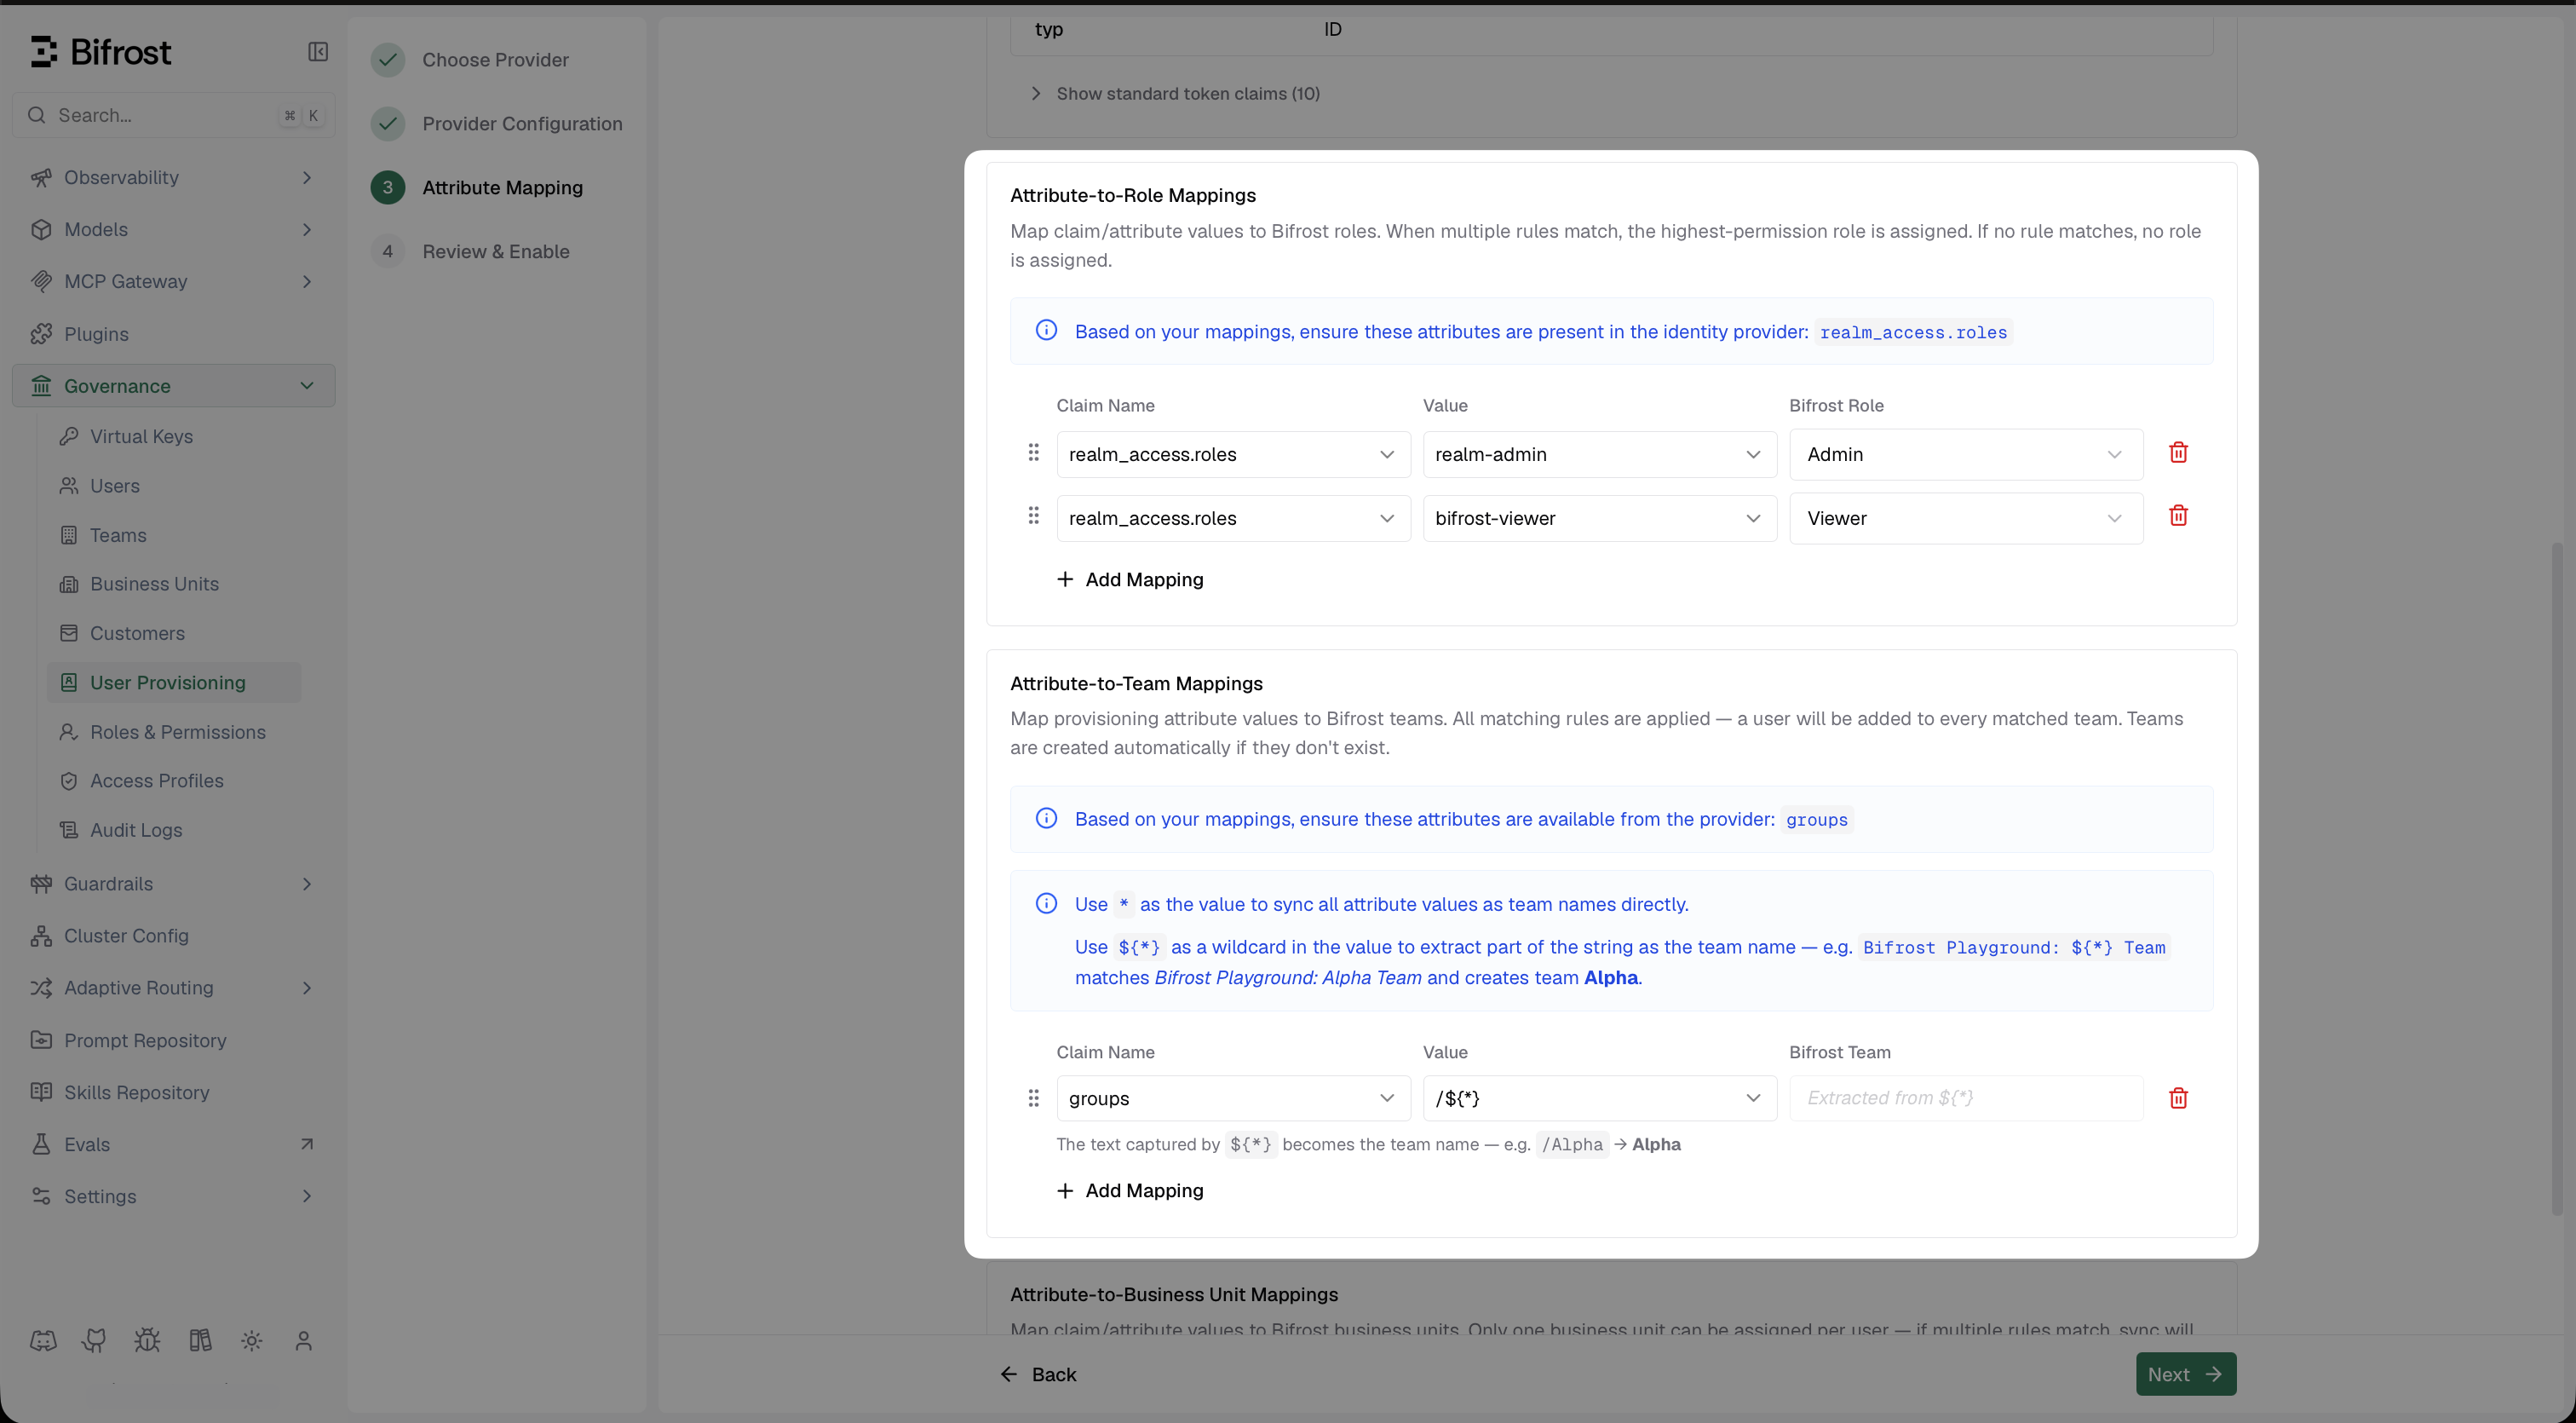Click the Models cube icon

(41, 229)
